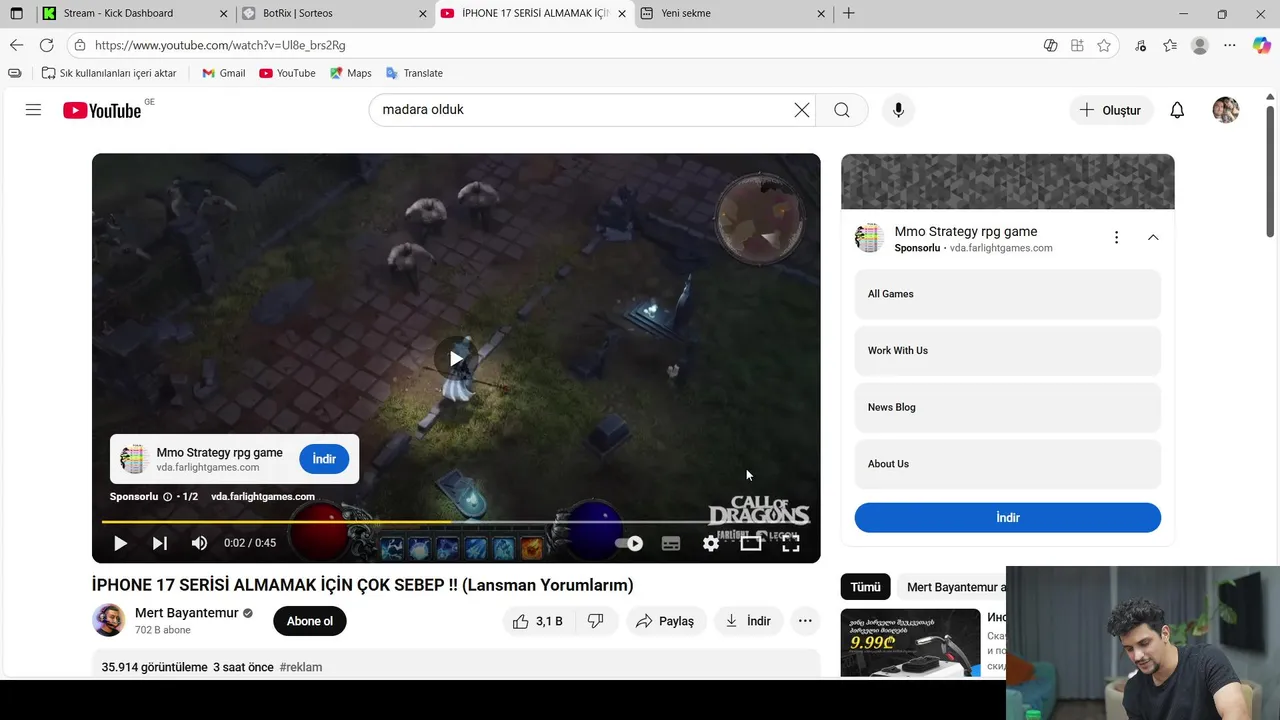Like the video with thumbs up
This screenshot has height=720, width=1280.
click(538, 621)
